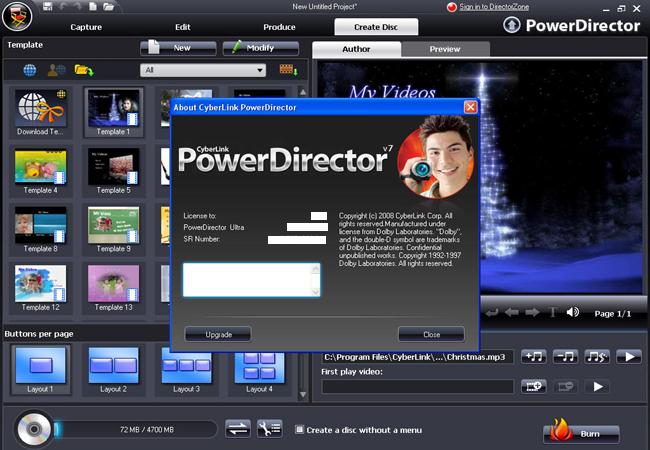Screen dimensions: 650x450
Task: Click the upgrade arrow icon beside PowerDirector
Action: pos(512,25)
